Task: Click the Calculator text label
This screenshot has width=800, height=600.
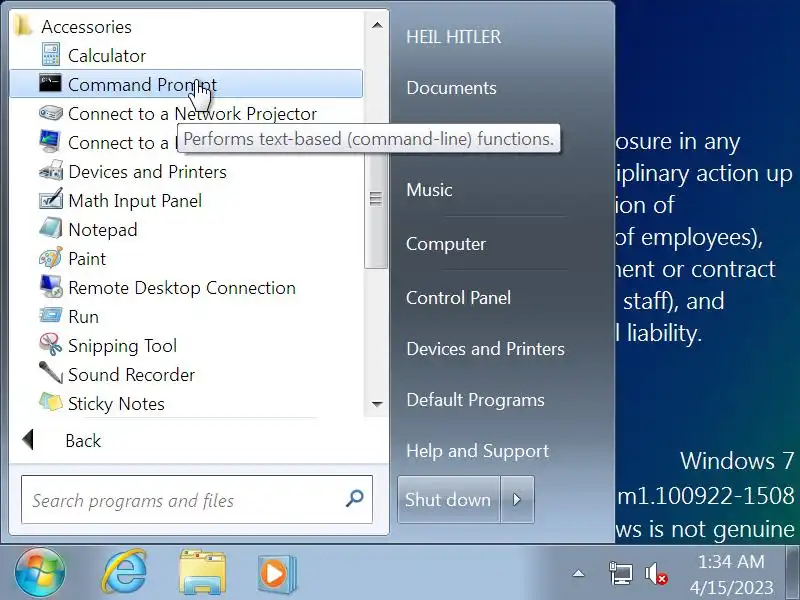Action: 107,56
